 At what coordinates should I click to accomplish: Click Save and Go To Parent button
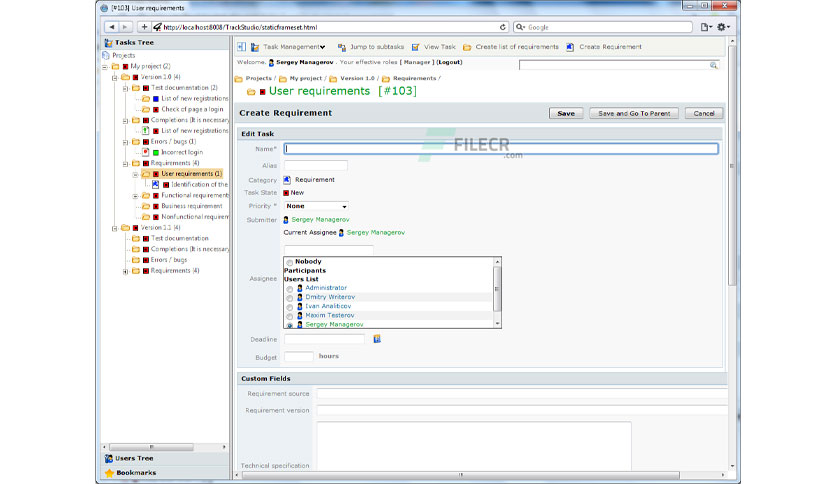[634, 114]
